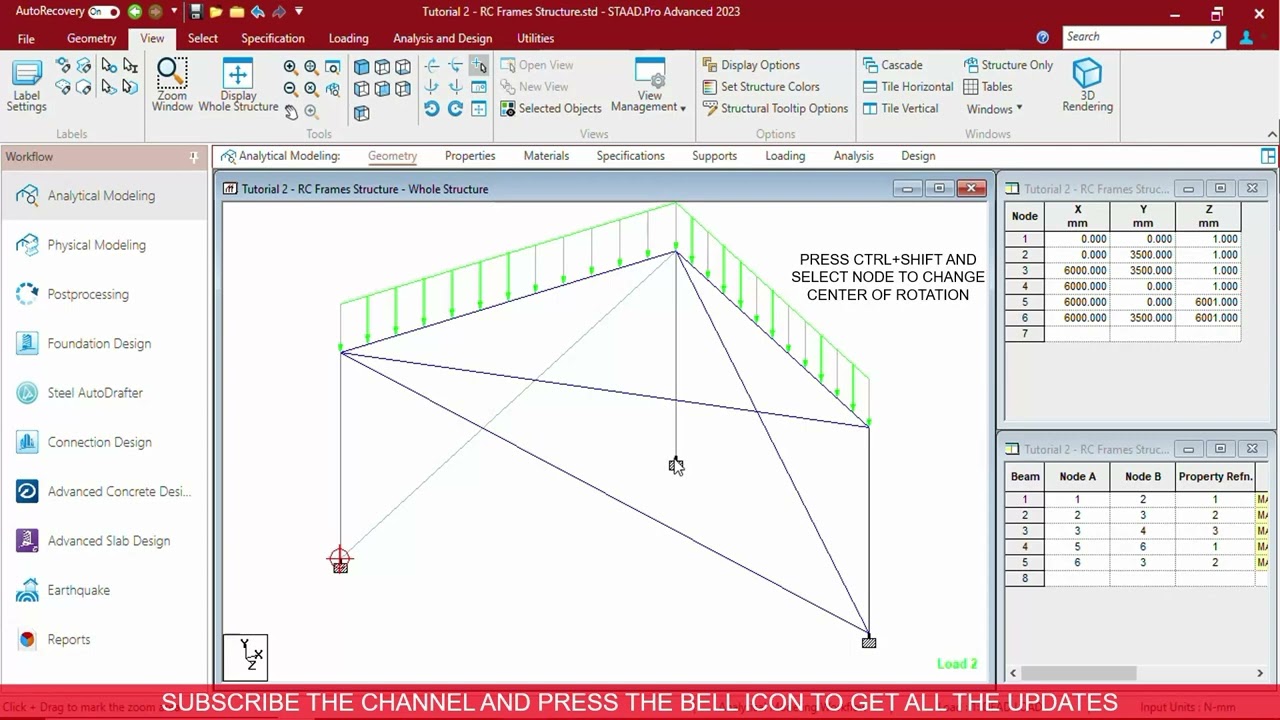The height and width of the screenshot is (720, 1280).
Task: Click the green Back arrow icon
Action: tap(135, 12)
